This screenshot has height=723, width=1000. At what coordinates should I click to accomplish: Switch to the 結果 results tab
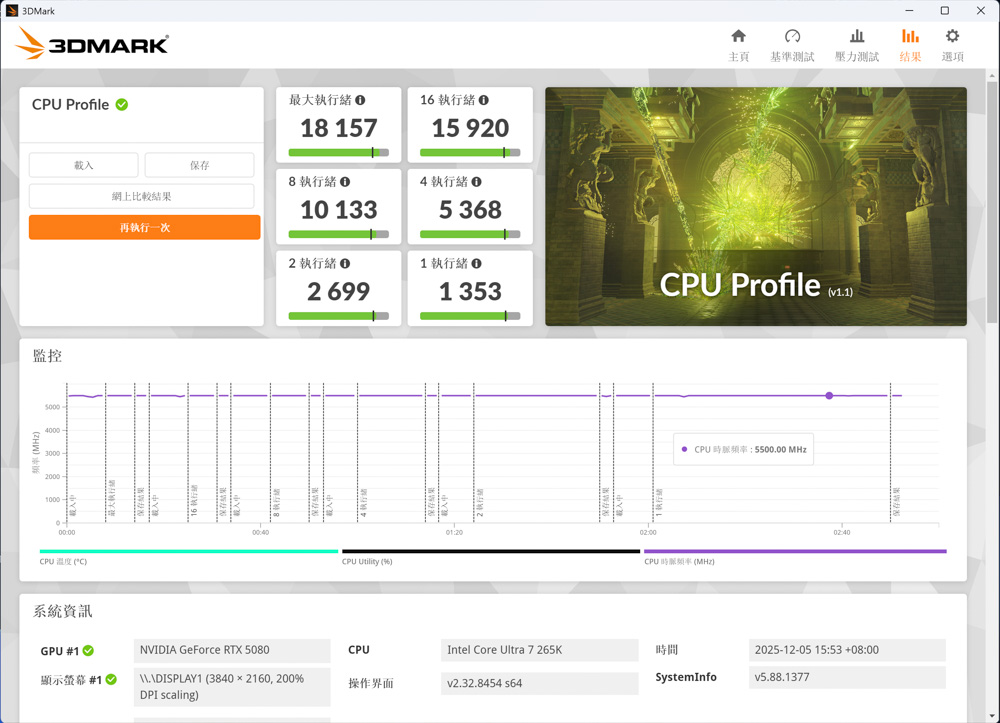click(910, 45)
